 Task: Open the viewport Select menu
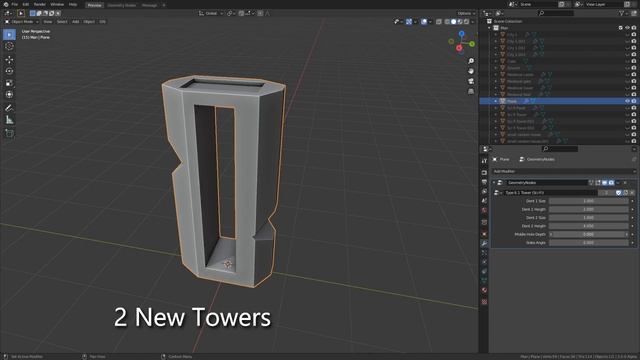pos(62,22)
